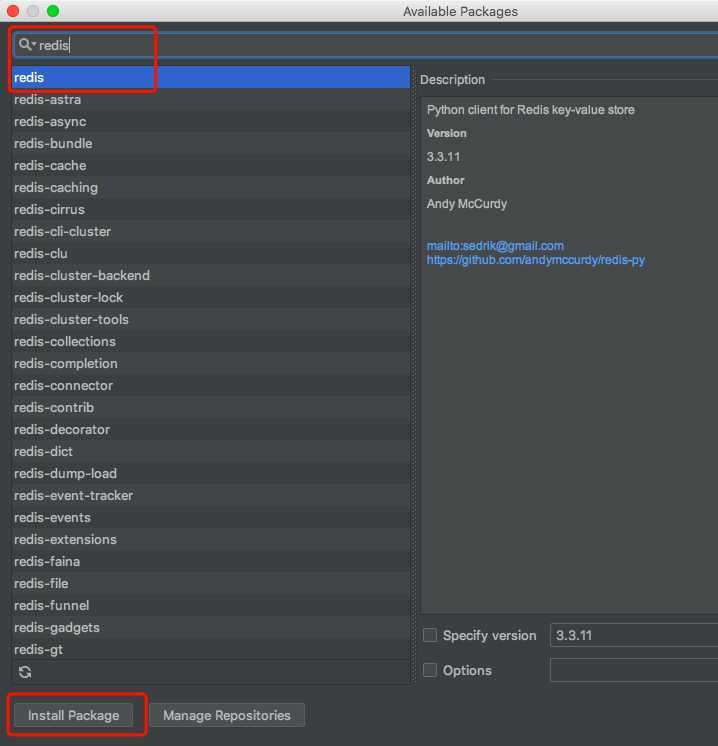Select redis-events in package list
Viewport: 718px width, 746px height.
point(211,518)
